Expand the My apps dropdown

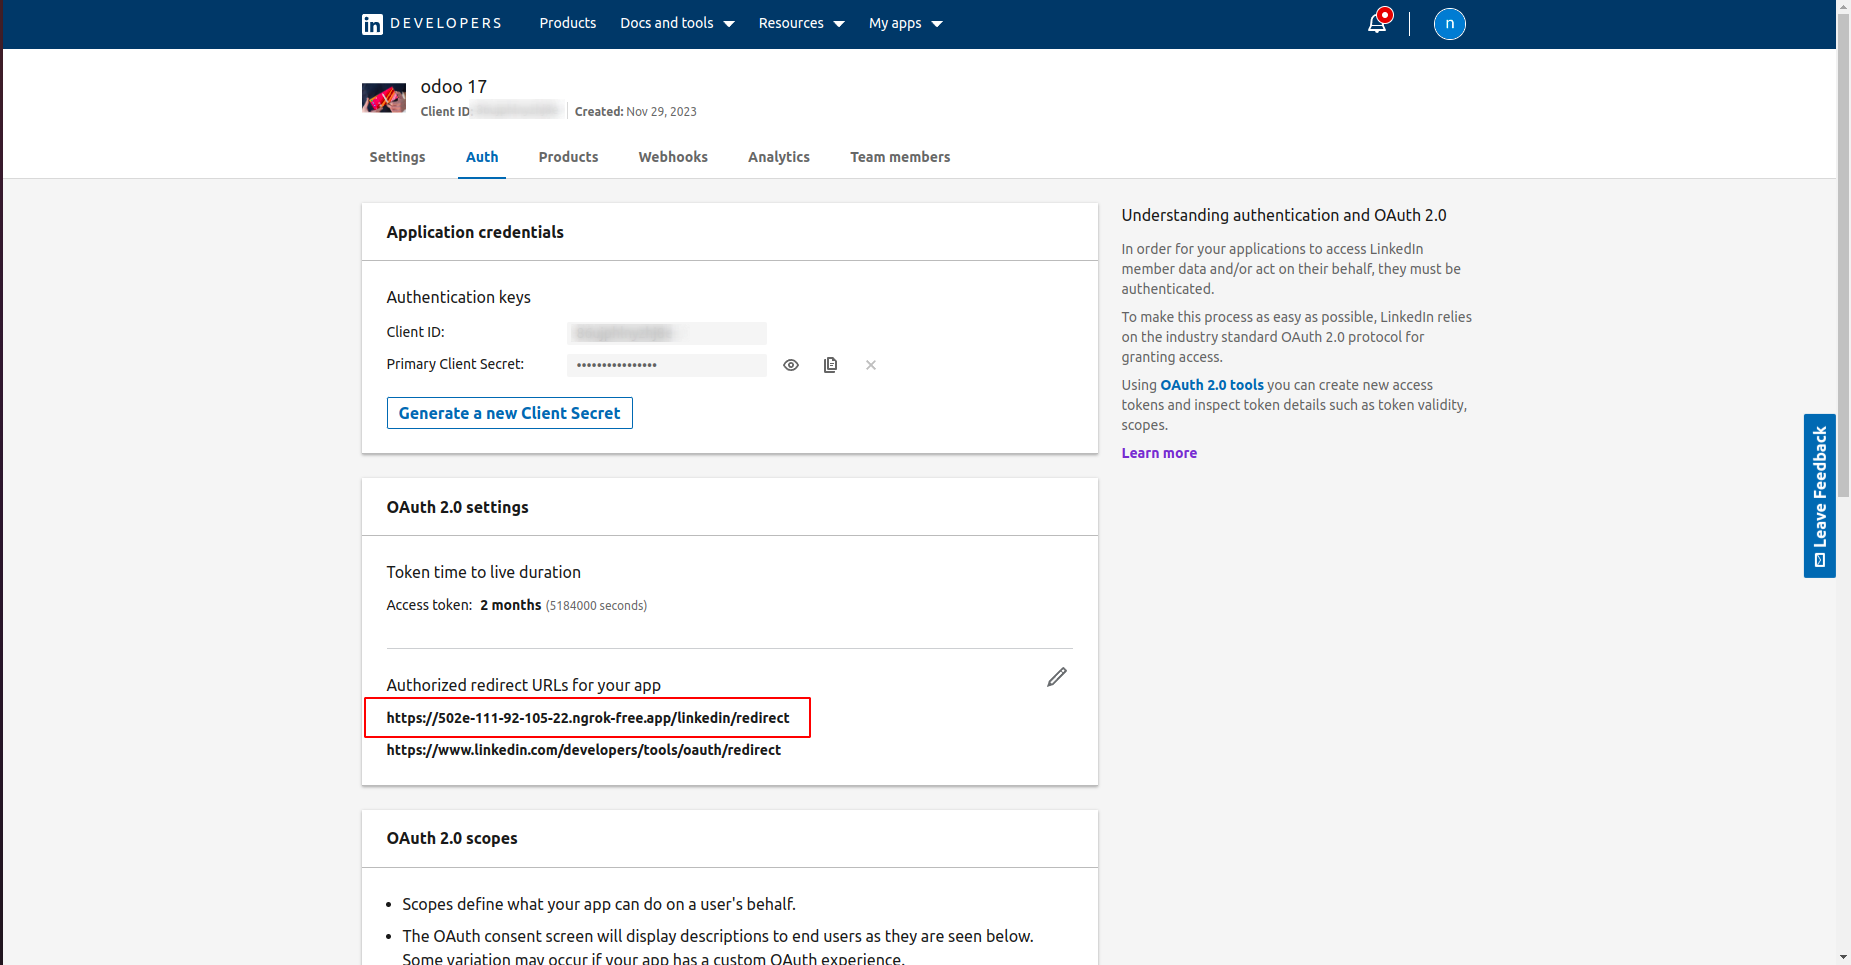pos(905,23)
